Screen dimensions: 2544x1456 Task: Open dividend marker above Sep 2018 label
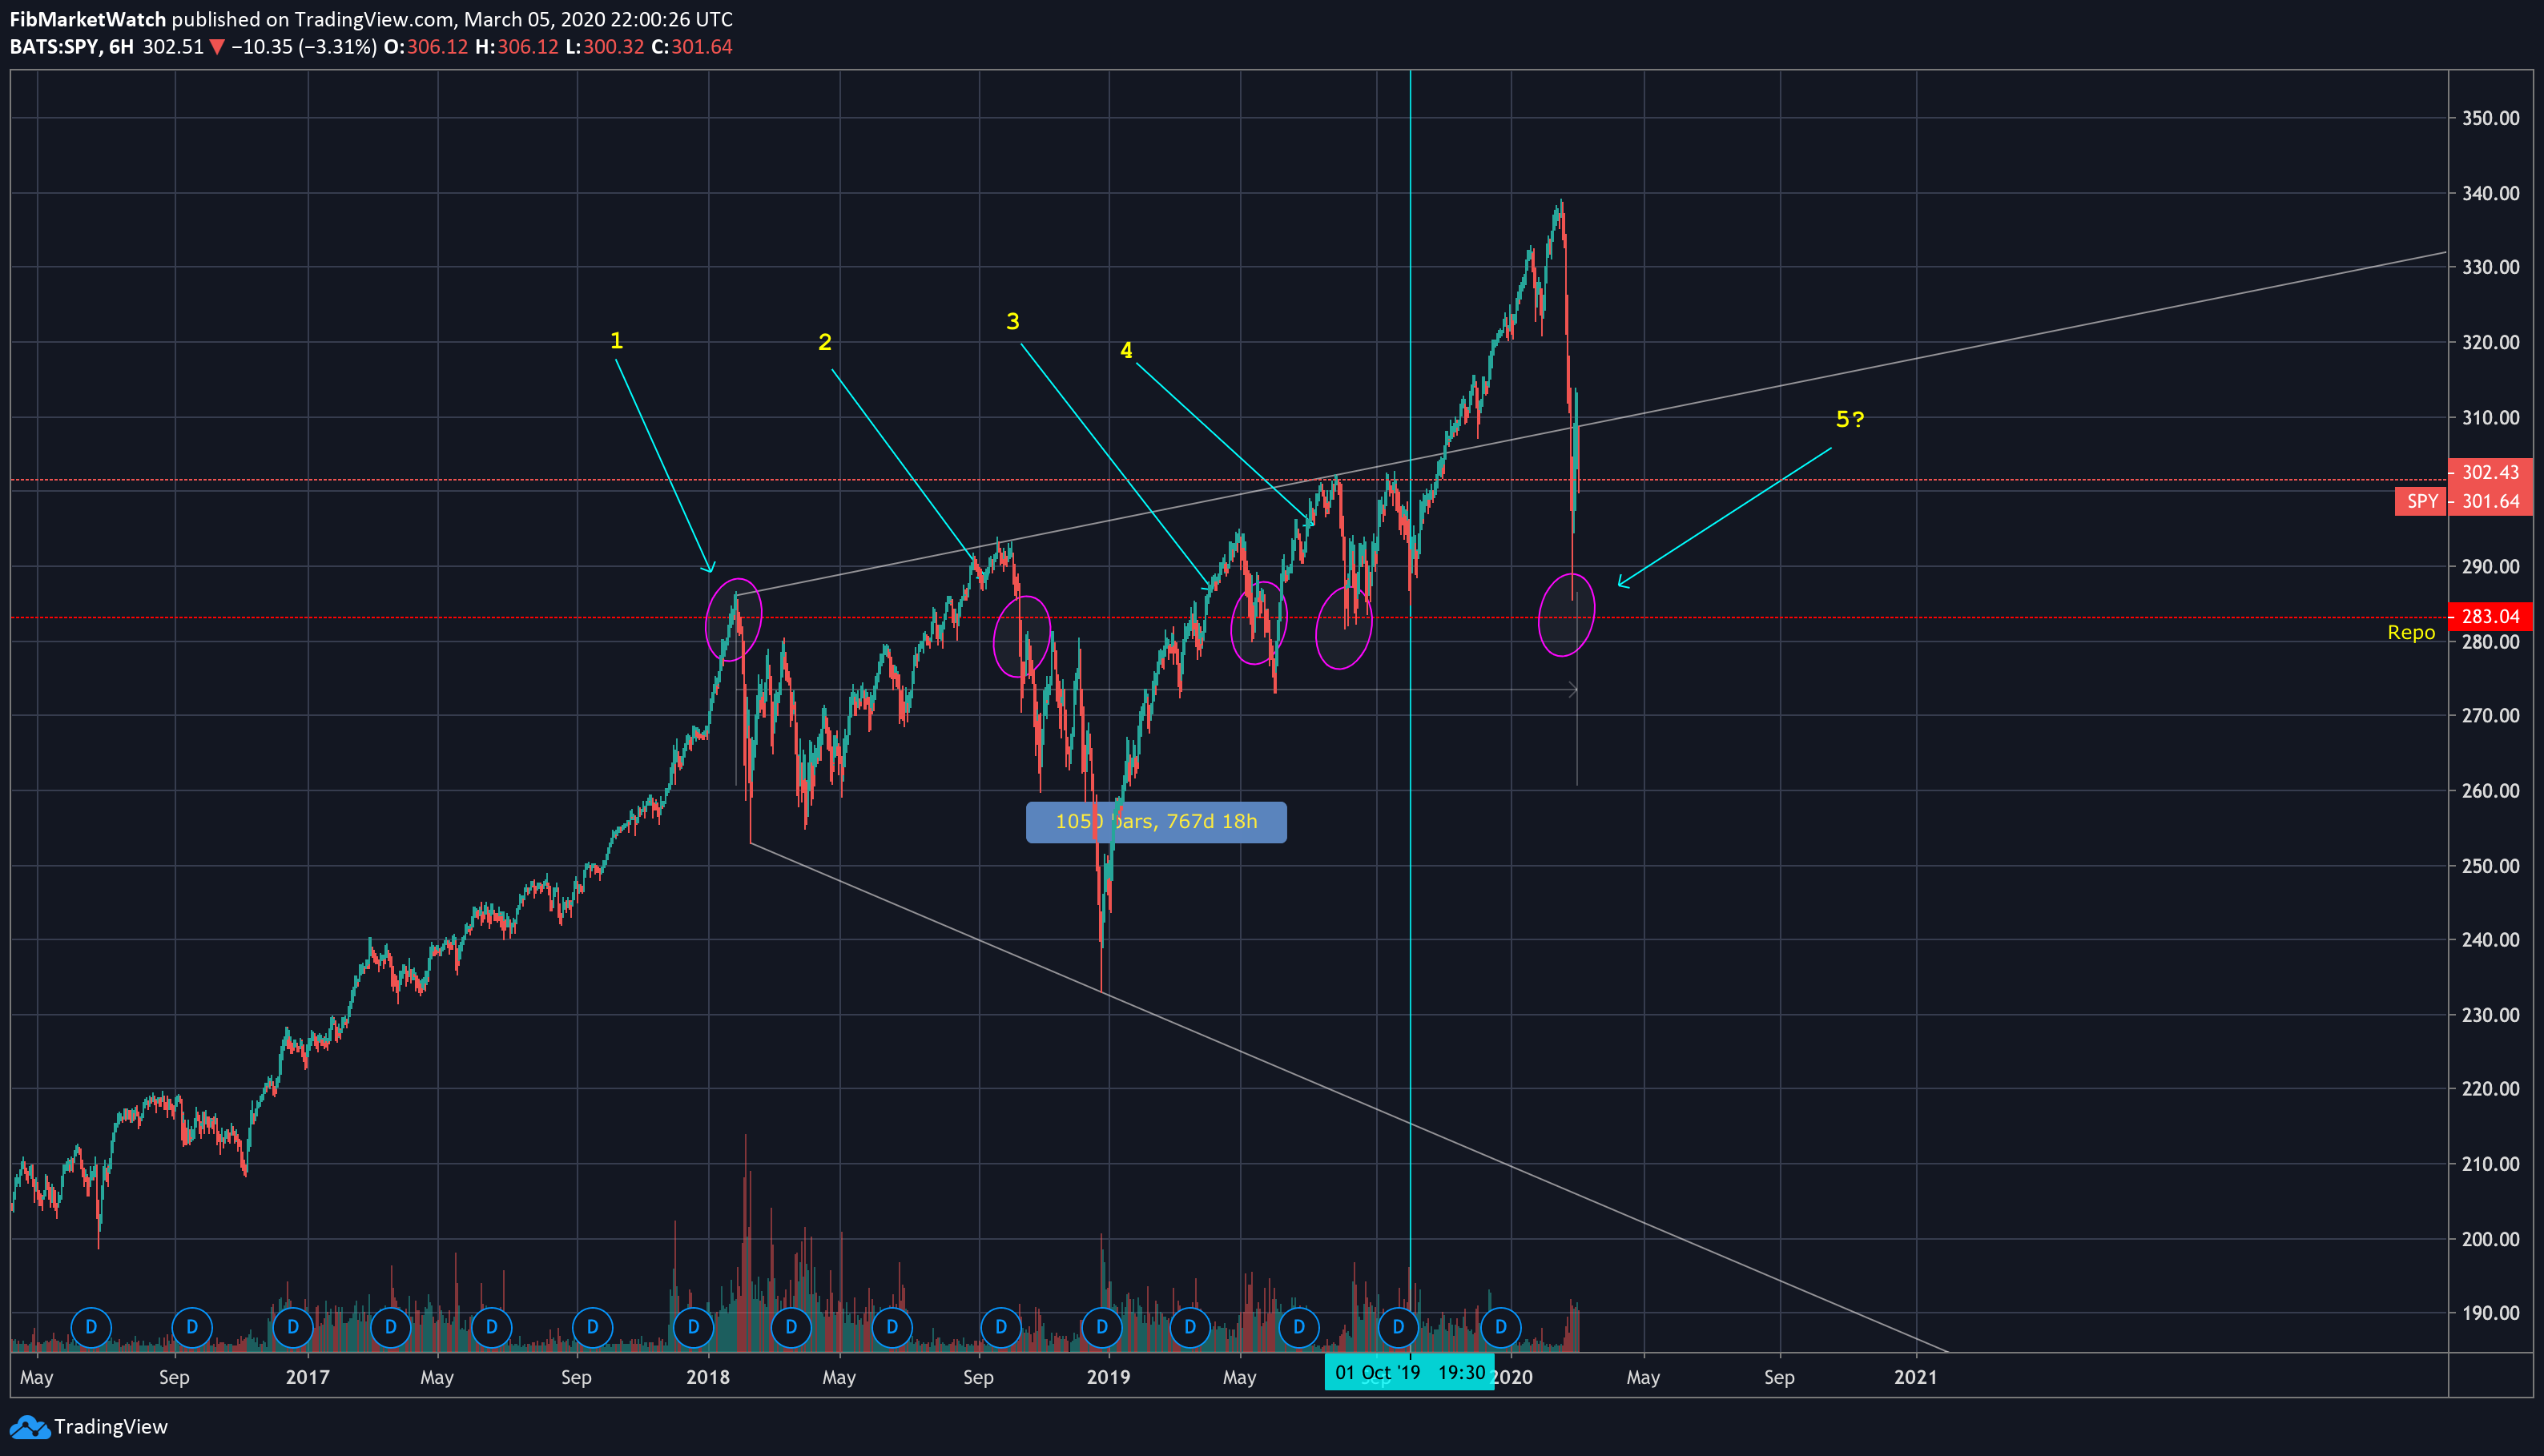(x=1001, y=1327)
